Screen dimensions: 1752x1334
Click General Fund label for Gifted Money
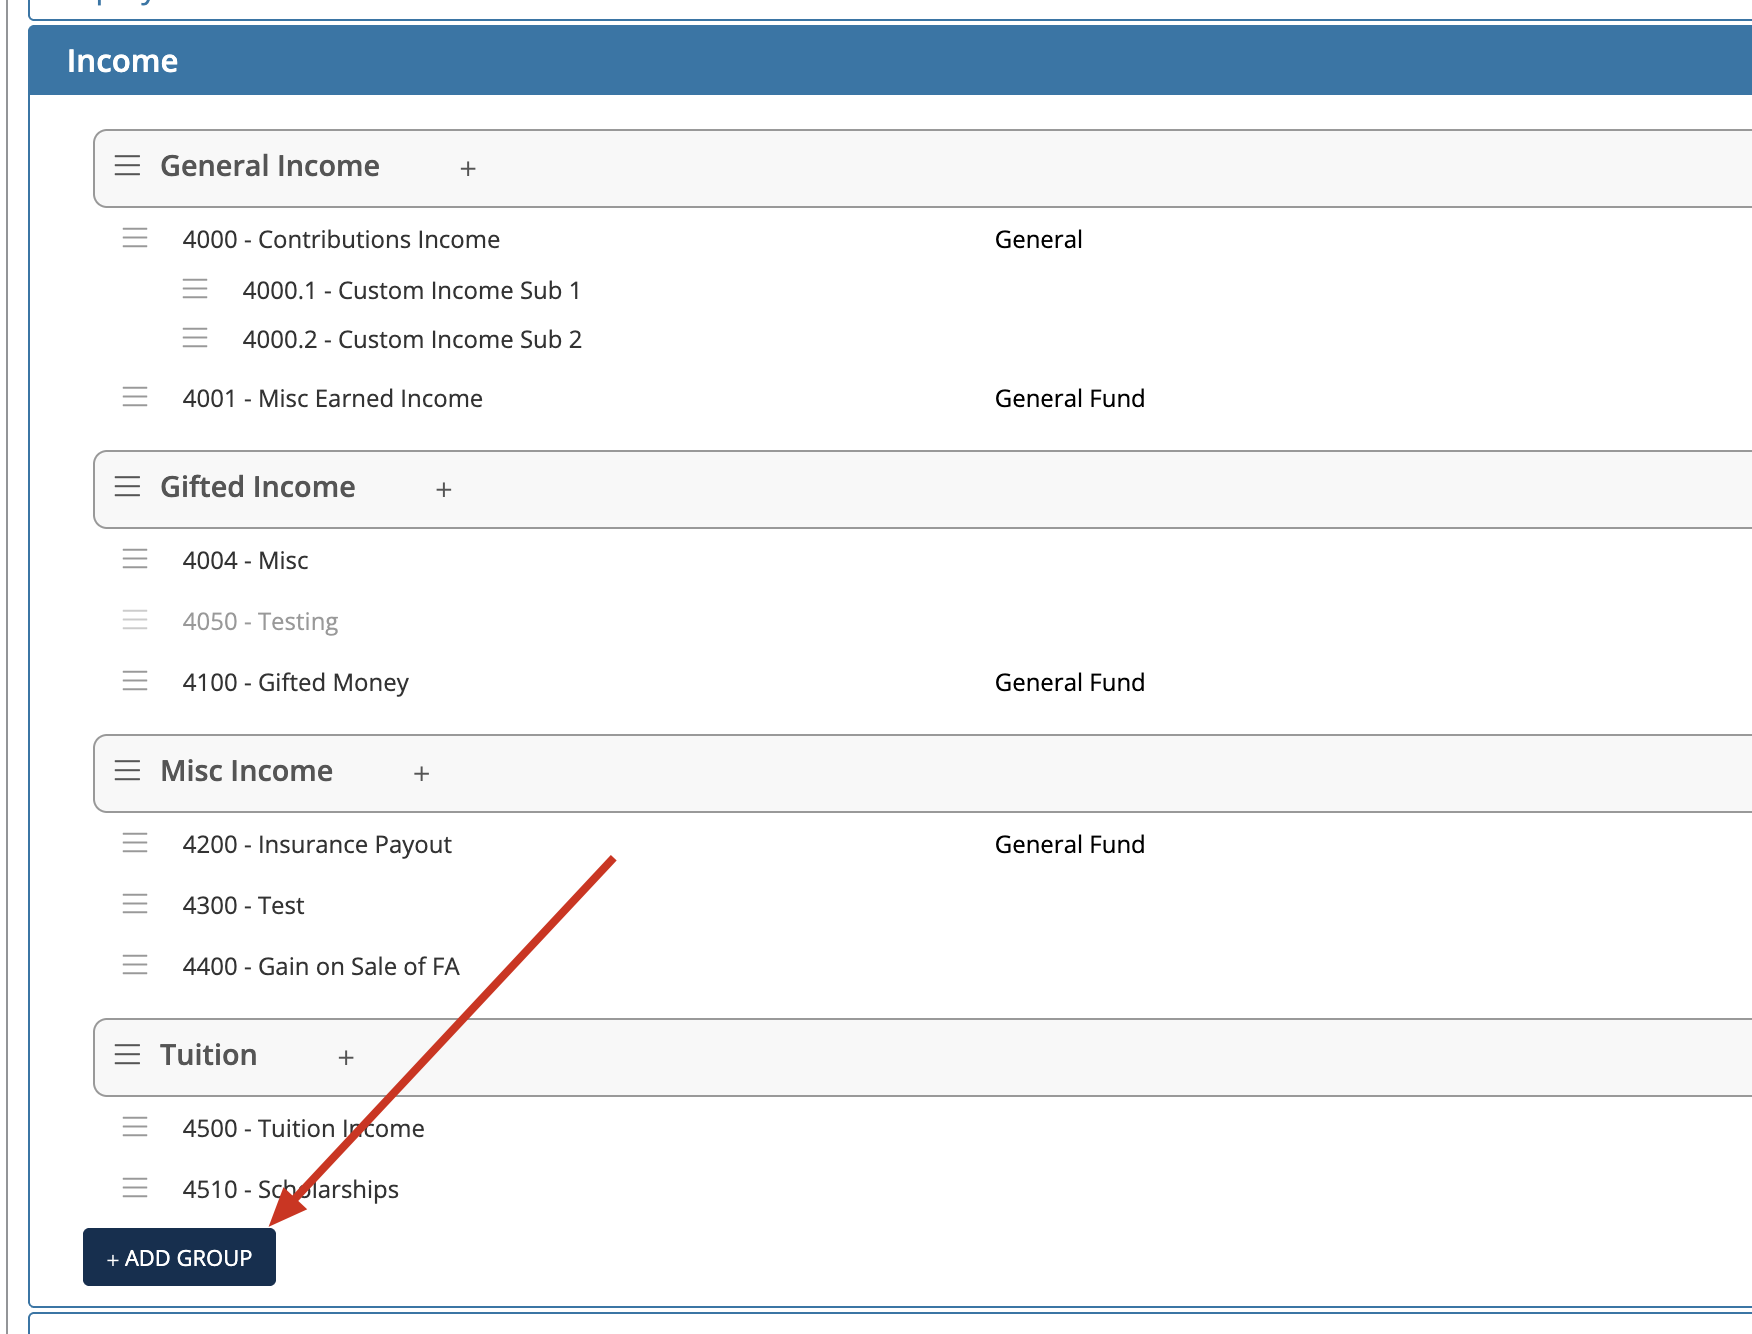1070,683
